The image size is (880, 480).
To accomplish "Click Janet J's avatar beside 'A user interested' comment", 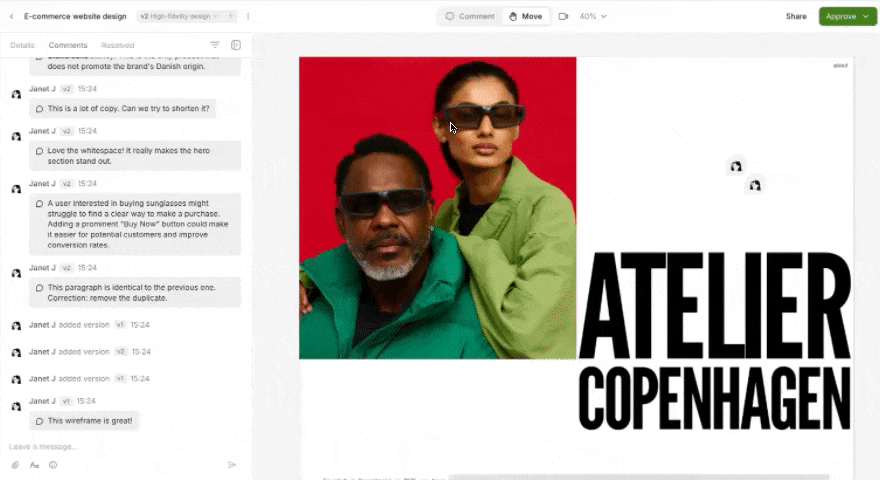I will [16, 189].
